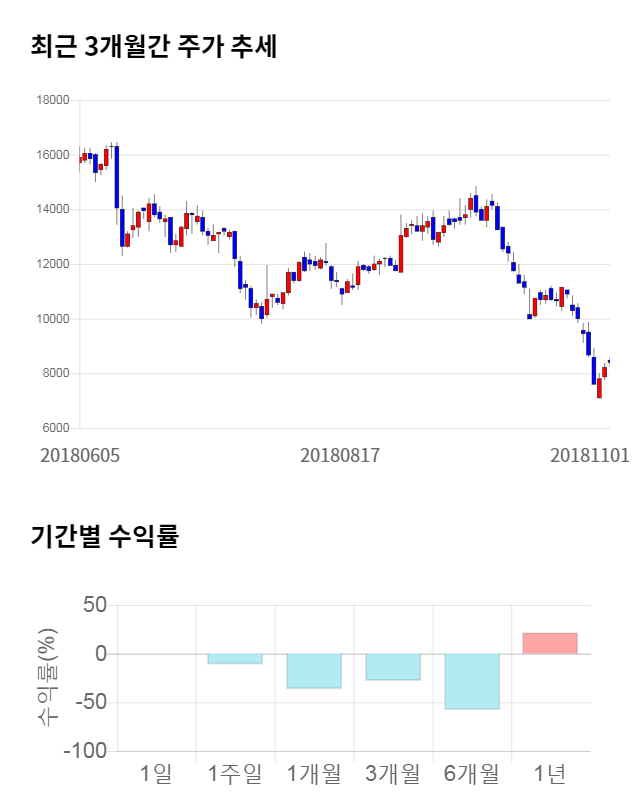The width and height of the screenshot is (640, 810).
Task: Click the 1일 period label
Action: (156, 773)
